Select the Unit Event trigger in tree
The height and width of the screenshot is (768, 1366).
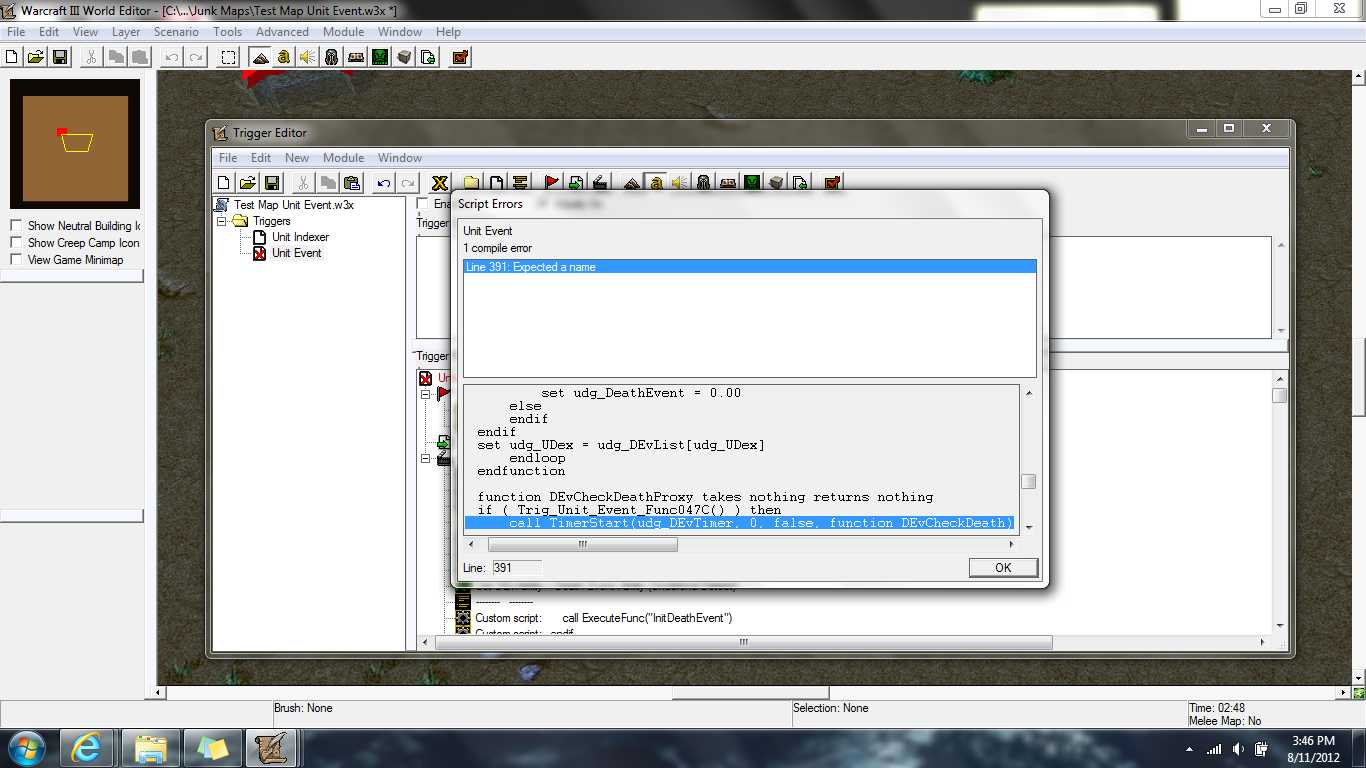point(297,253)
